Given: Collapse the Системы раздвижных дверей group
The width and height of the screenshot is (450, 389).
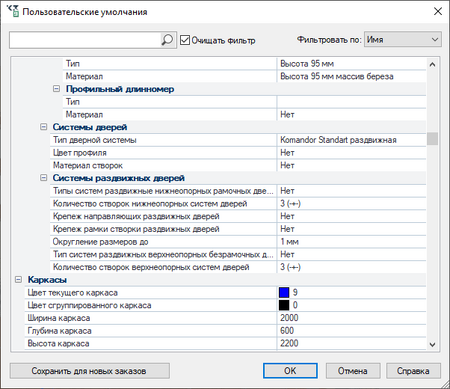Looking at the screenshot, I should (x=43, y=178).
